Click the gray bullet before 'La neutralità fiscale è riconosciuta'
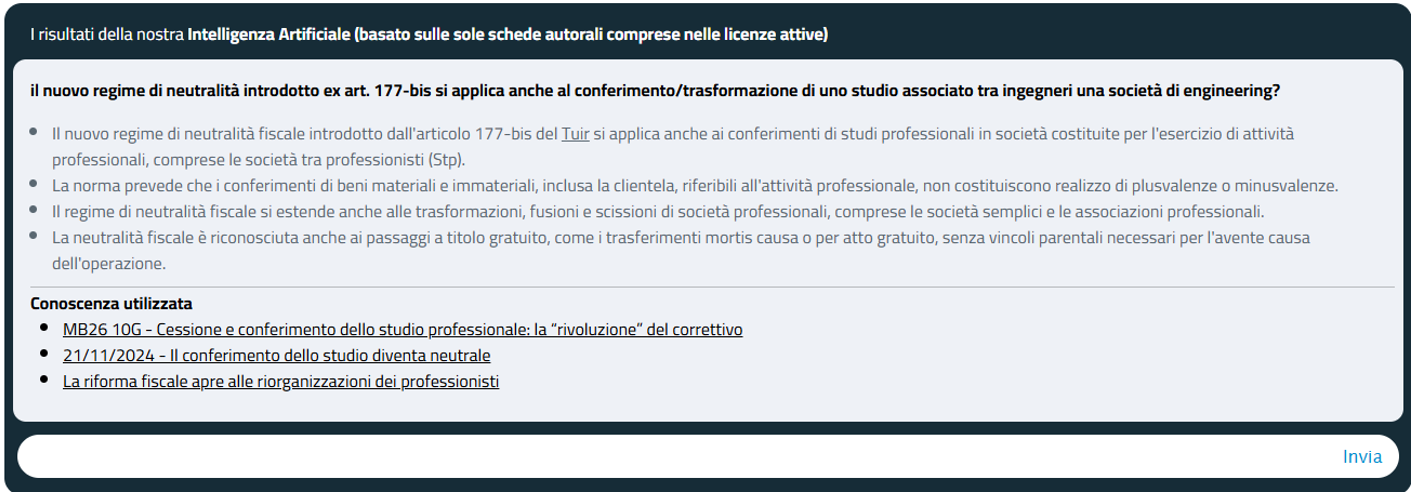This screenshot has width=1413, height=493. click(x=34, y=237)
